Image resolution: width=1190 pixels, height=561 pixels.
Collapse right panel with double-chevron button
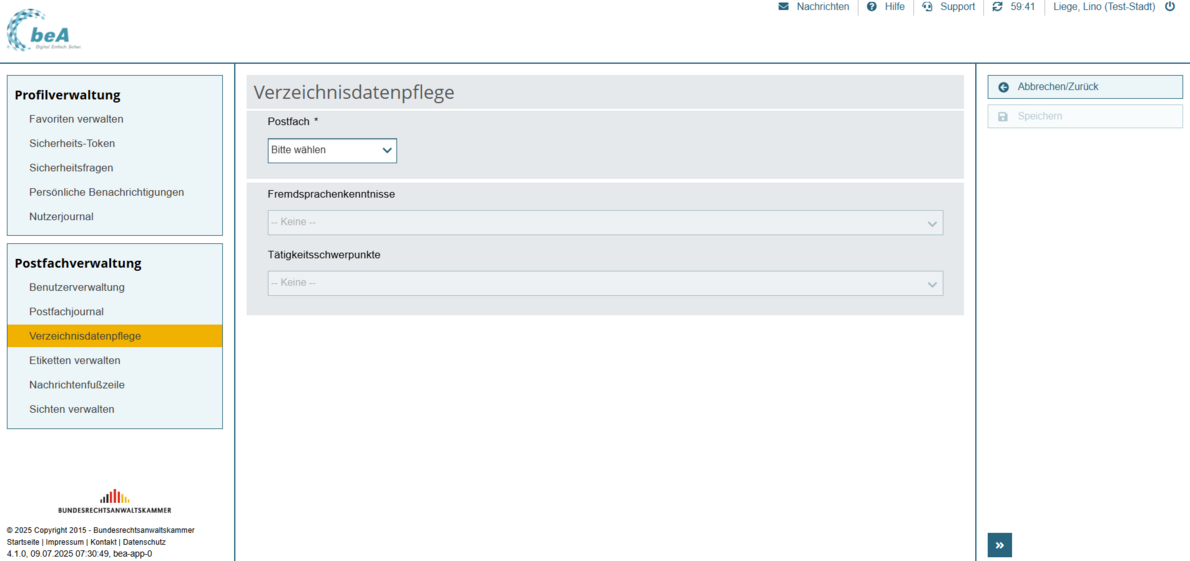point(999,545)
